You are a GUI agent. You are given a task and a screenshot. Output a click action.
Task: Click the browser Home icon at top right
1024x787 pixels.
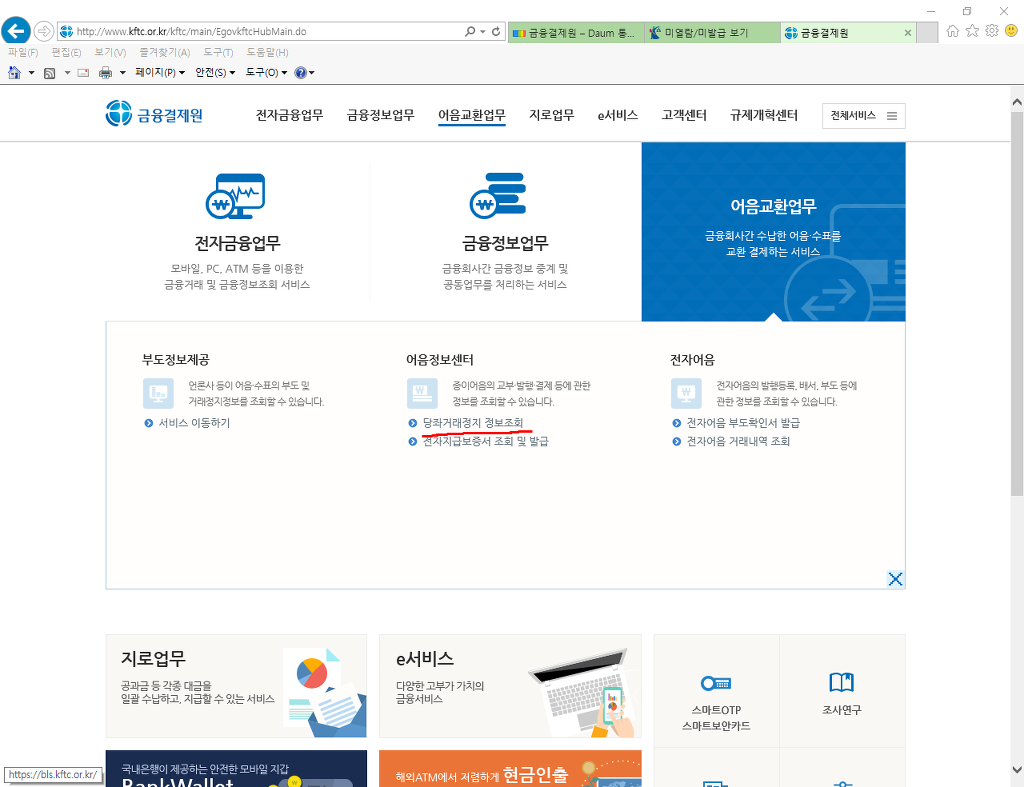pos(953,31)
